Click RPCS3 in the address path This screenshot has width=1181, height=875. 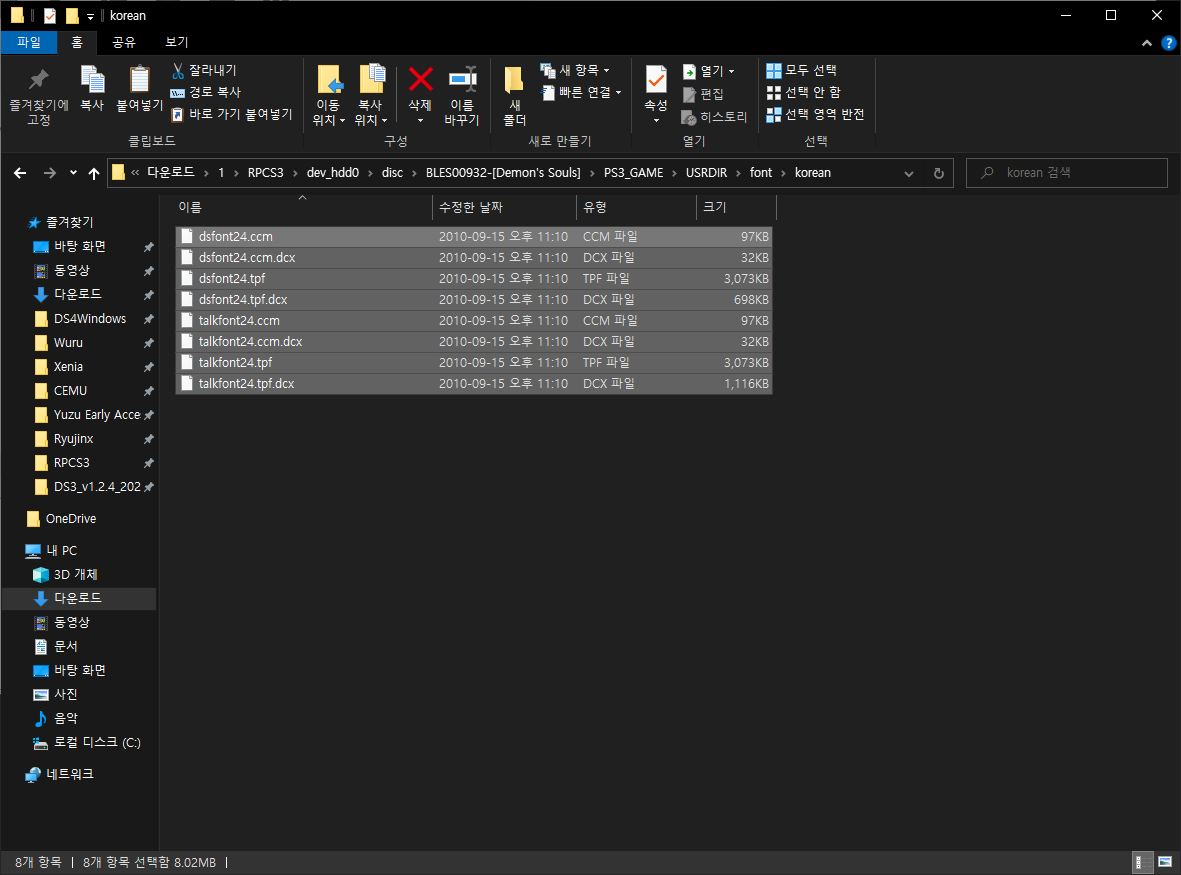[266, 172]
